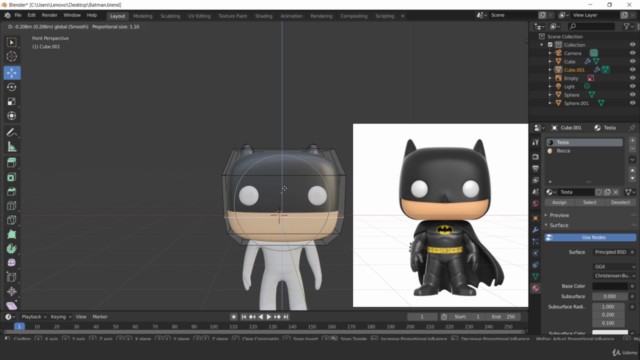Hide Sphere.001 in the outliner
This screenshot has width=640, height=360.
632,103
